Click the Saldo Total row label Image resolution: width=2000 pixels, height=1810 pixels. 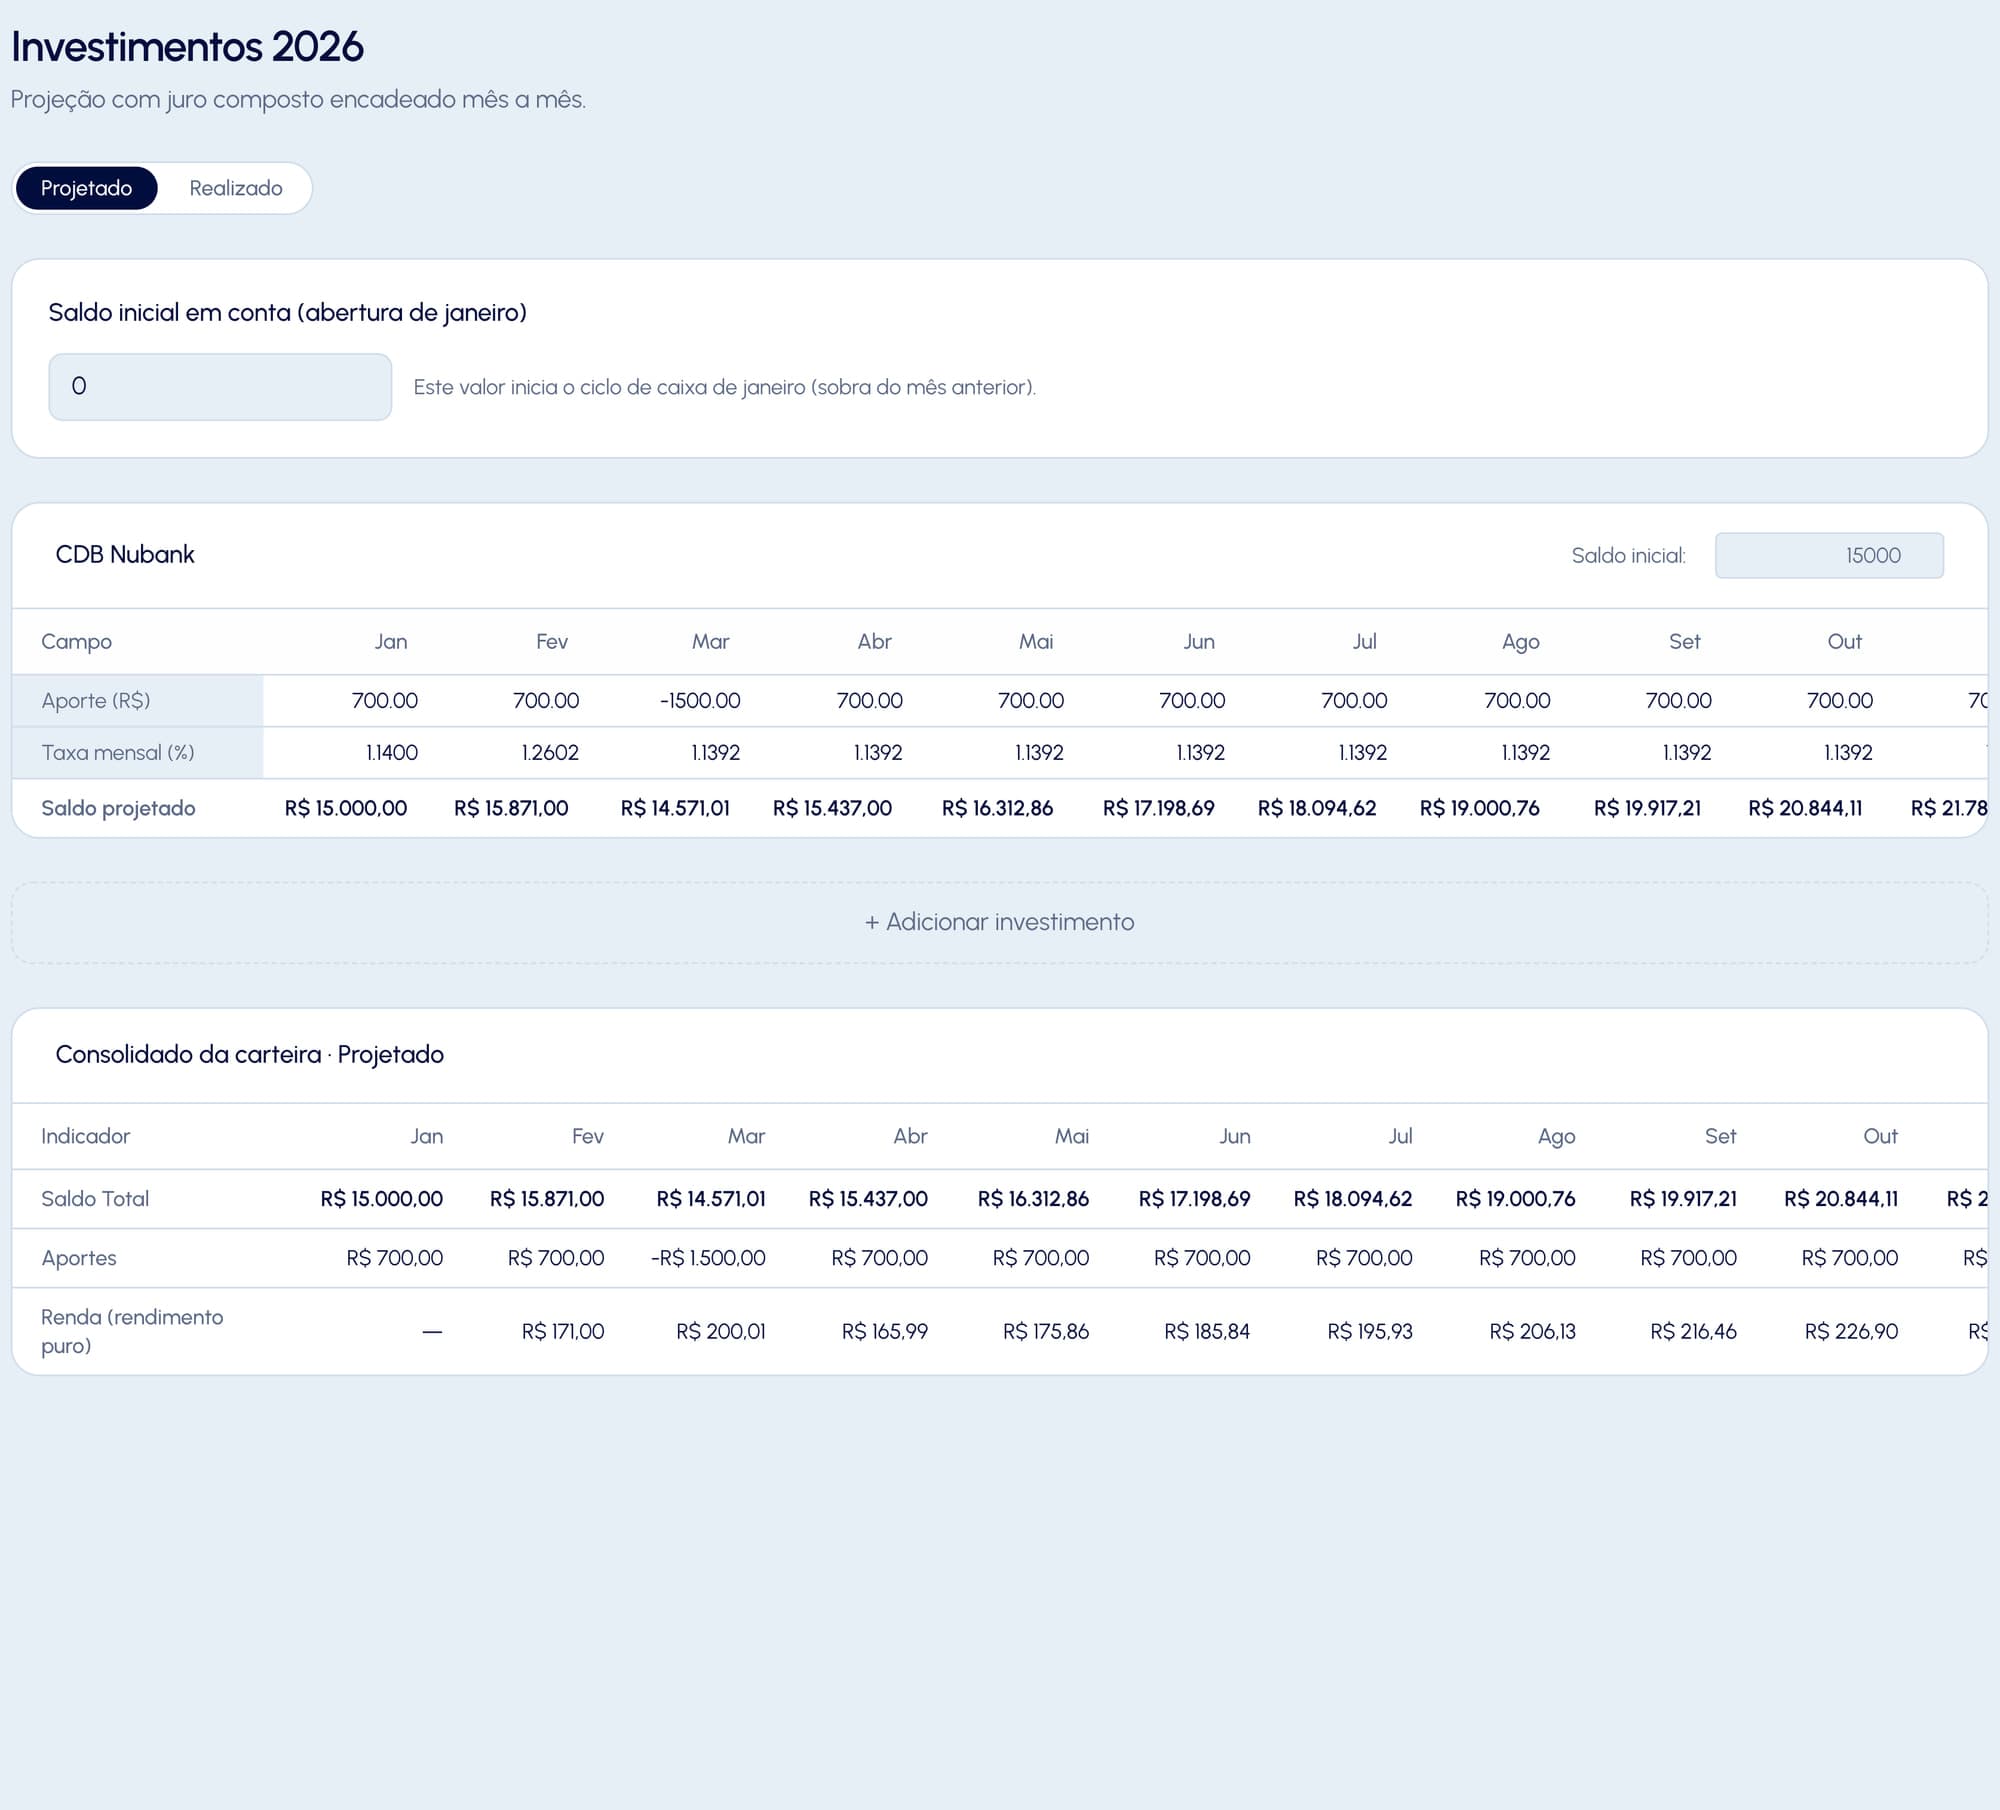[95, 1198]
